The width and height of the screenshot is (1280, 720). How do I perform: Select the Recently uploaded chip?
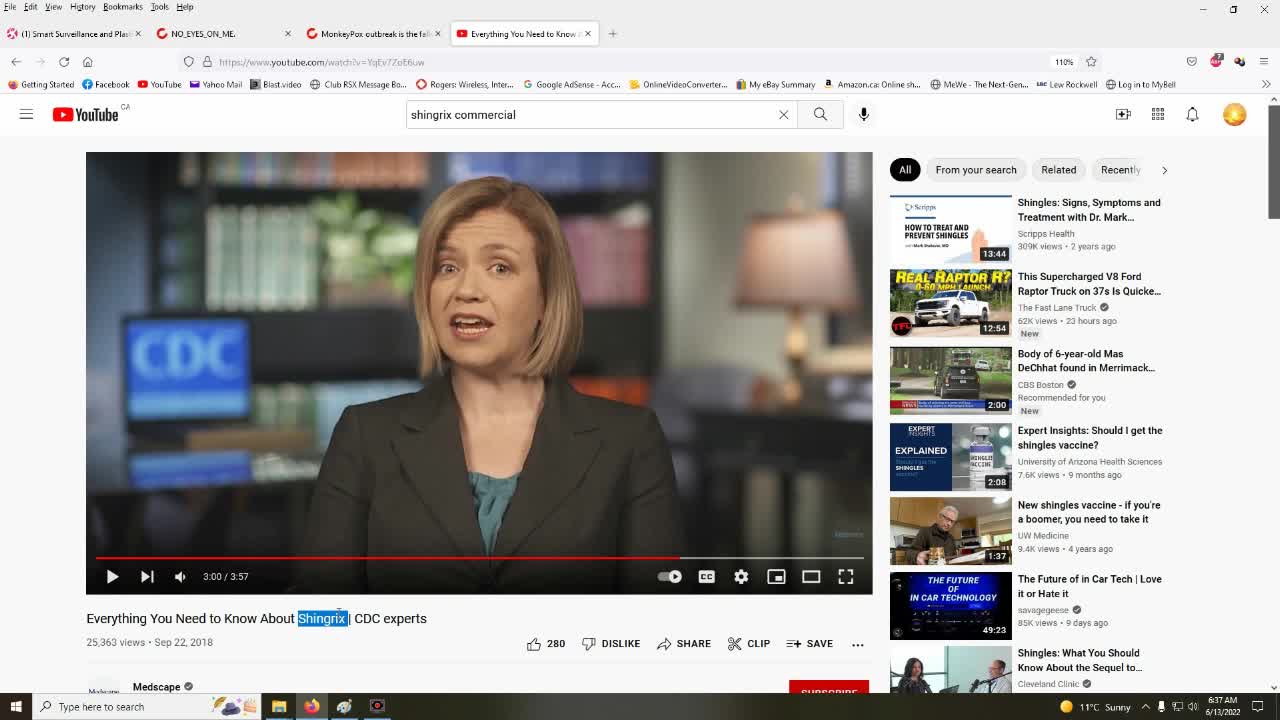click(1120, 170)
